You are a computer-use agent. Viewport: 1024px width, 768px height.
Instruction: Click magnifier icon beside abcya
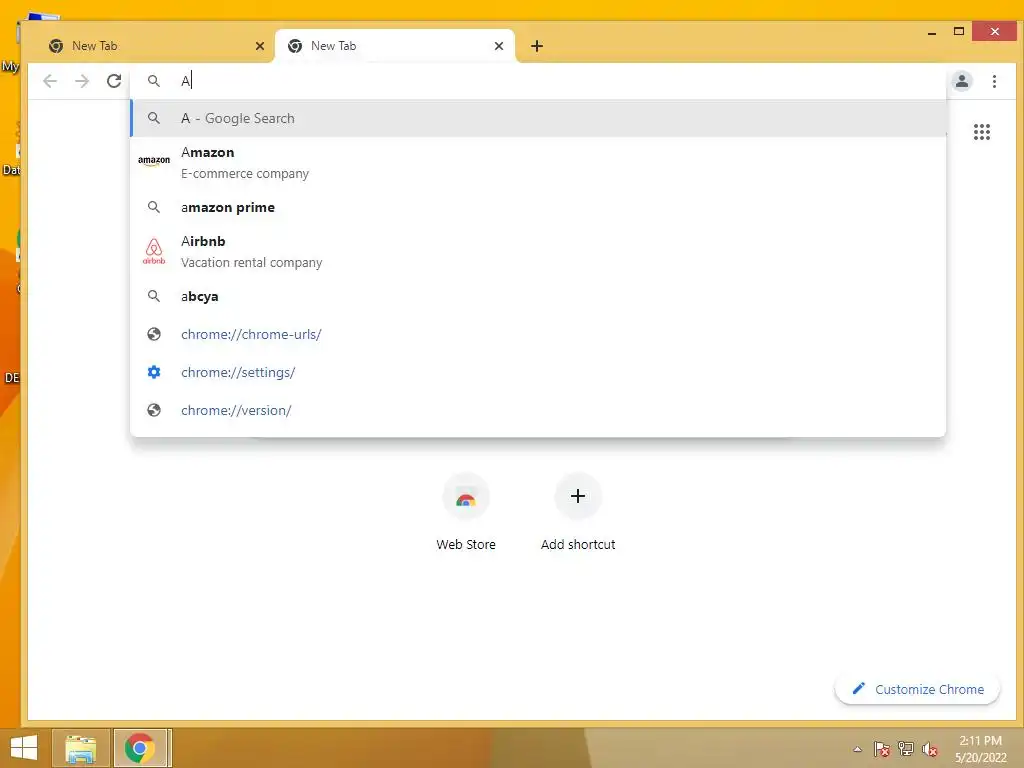pos(153,296)
